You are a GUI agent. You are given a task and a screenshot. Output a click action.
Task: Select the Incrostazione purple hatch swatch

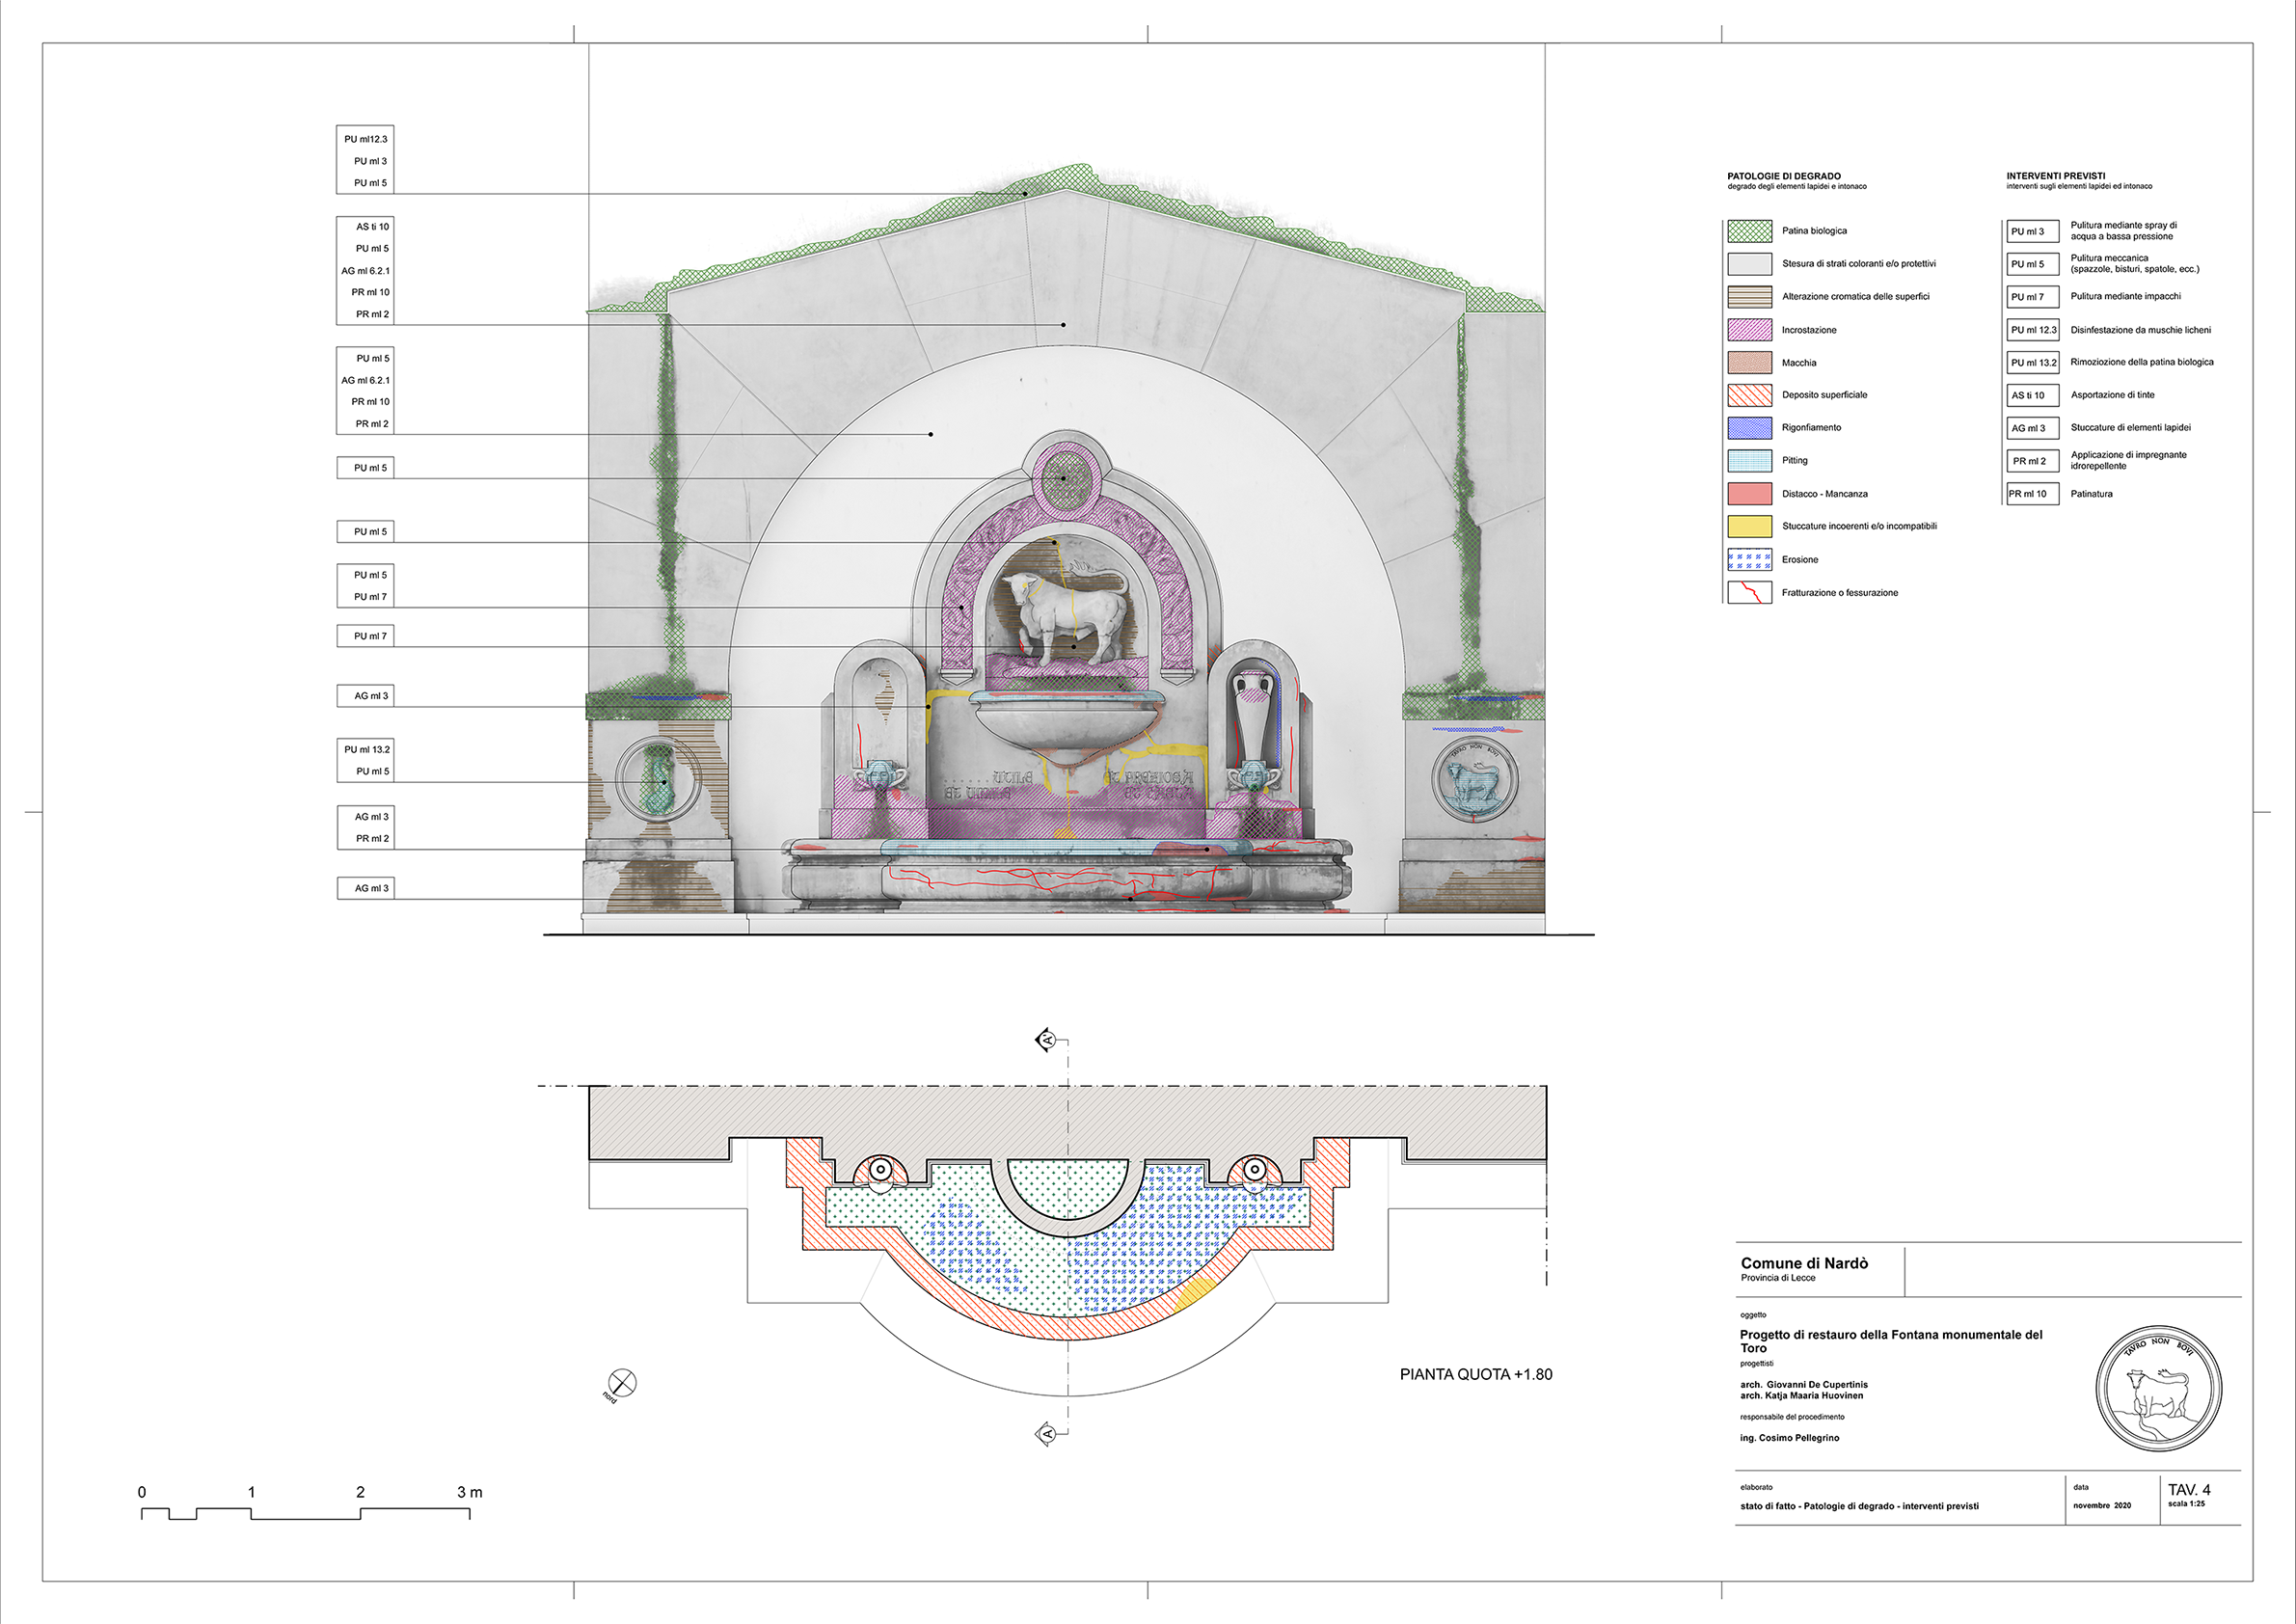1750,330
